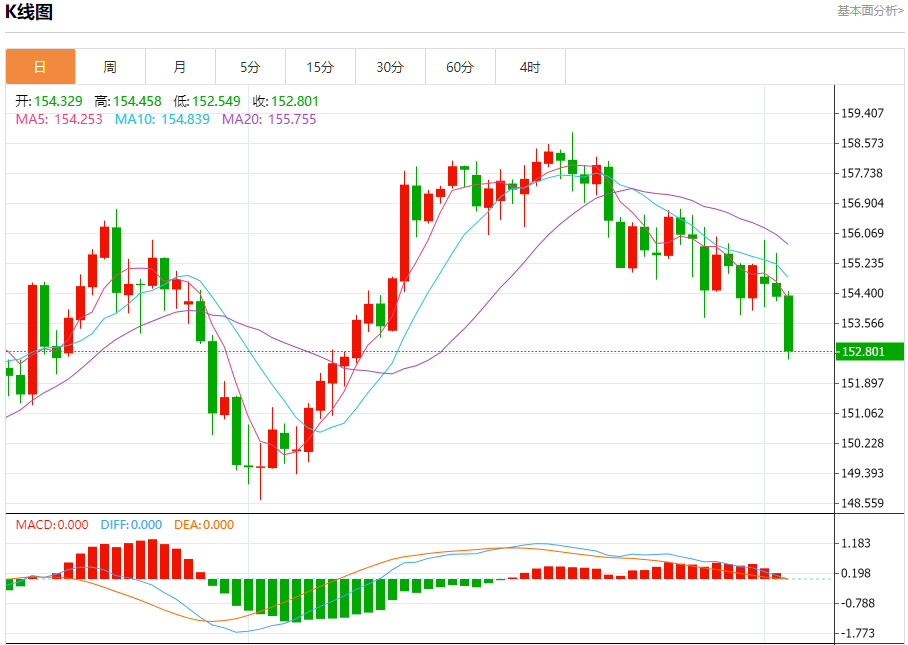Click the 收:152.801 close price value
908x645 pixels.
[285, 101]
